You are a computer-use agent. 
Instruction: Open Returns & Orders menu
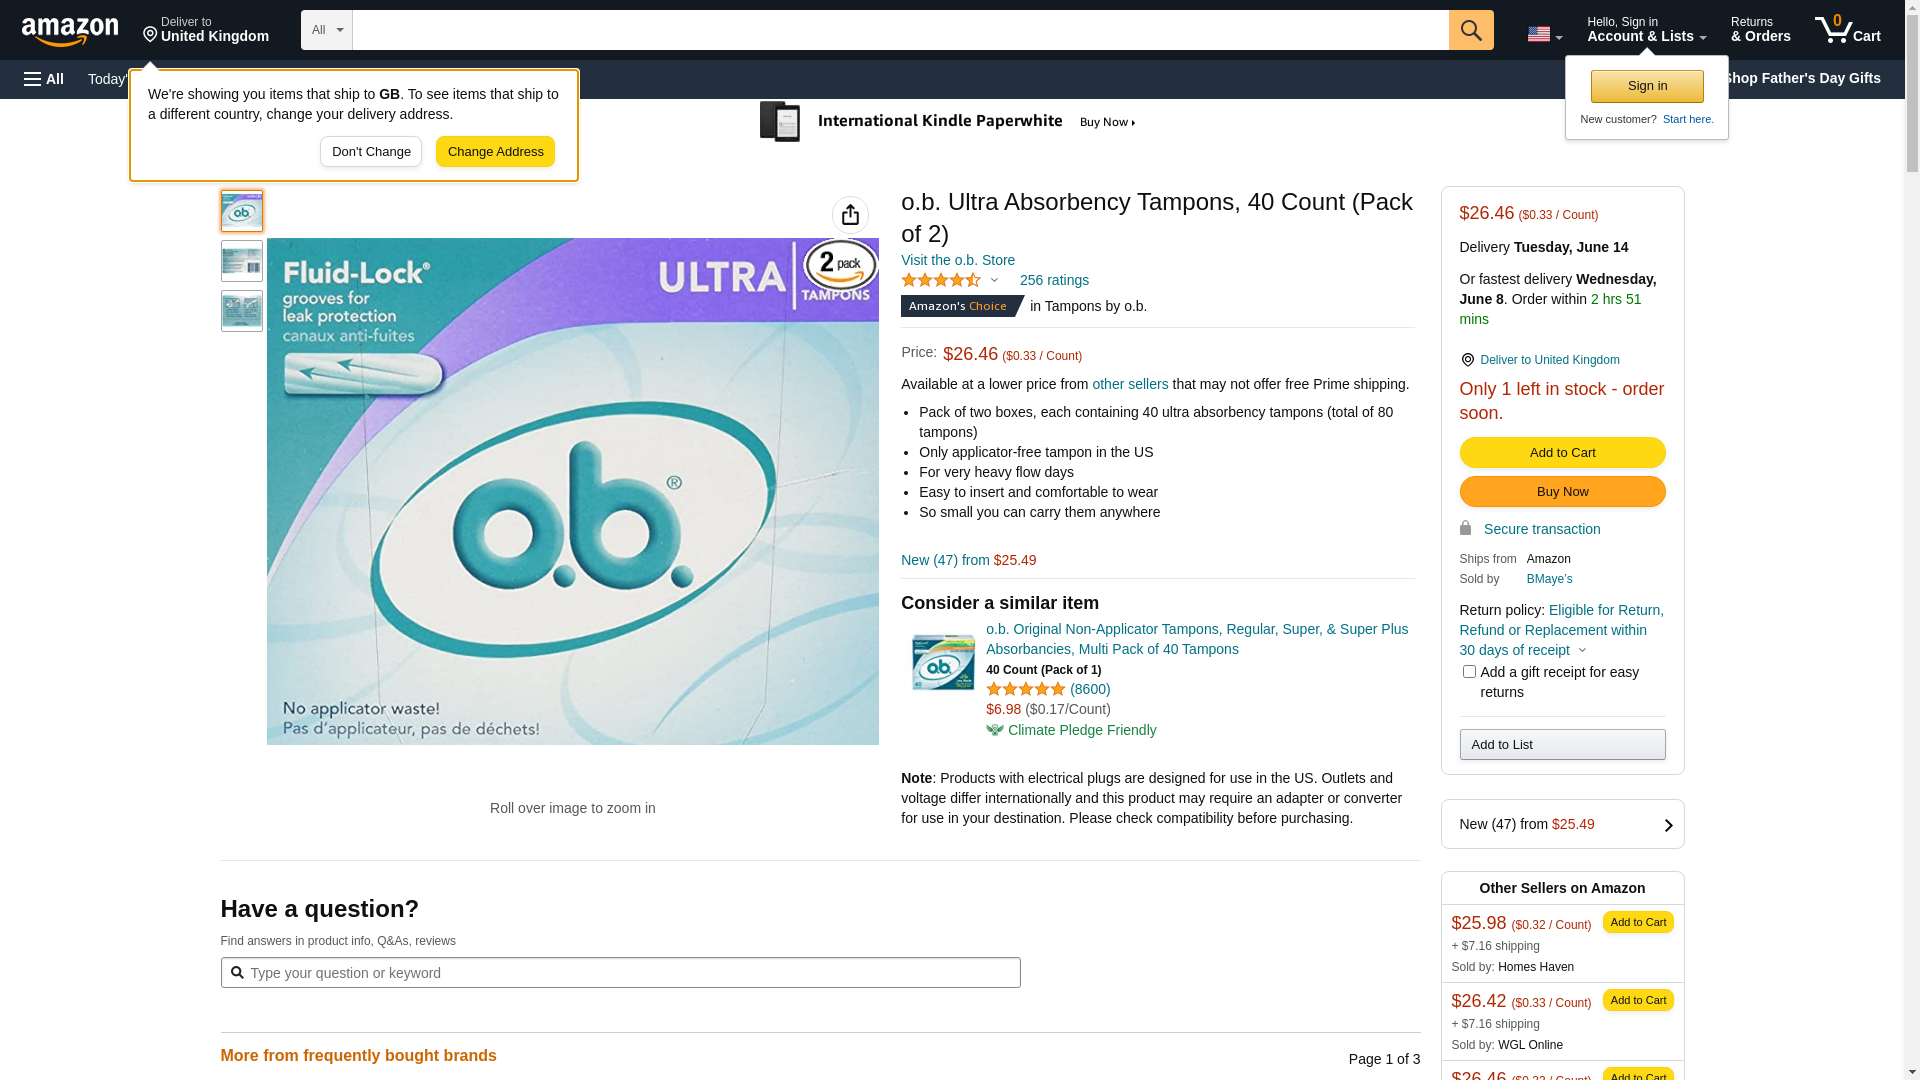(1760, 30)
